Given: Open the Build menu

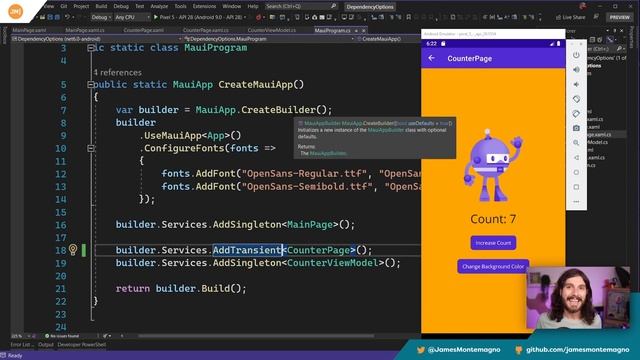Looking at the screenshot, I should 101,6.
